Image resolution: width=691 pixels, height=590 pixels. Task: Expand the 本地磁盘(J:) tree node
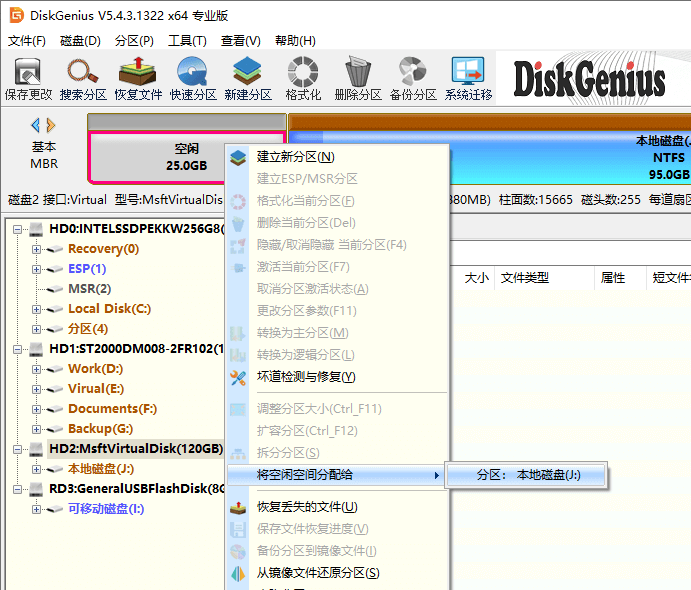(x=36, y=469)
